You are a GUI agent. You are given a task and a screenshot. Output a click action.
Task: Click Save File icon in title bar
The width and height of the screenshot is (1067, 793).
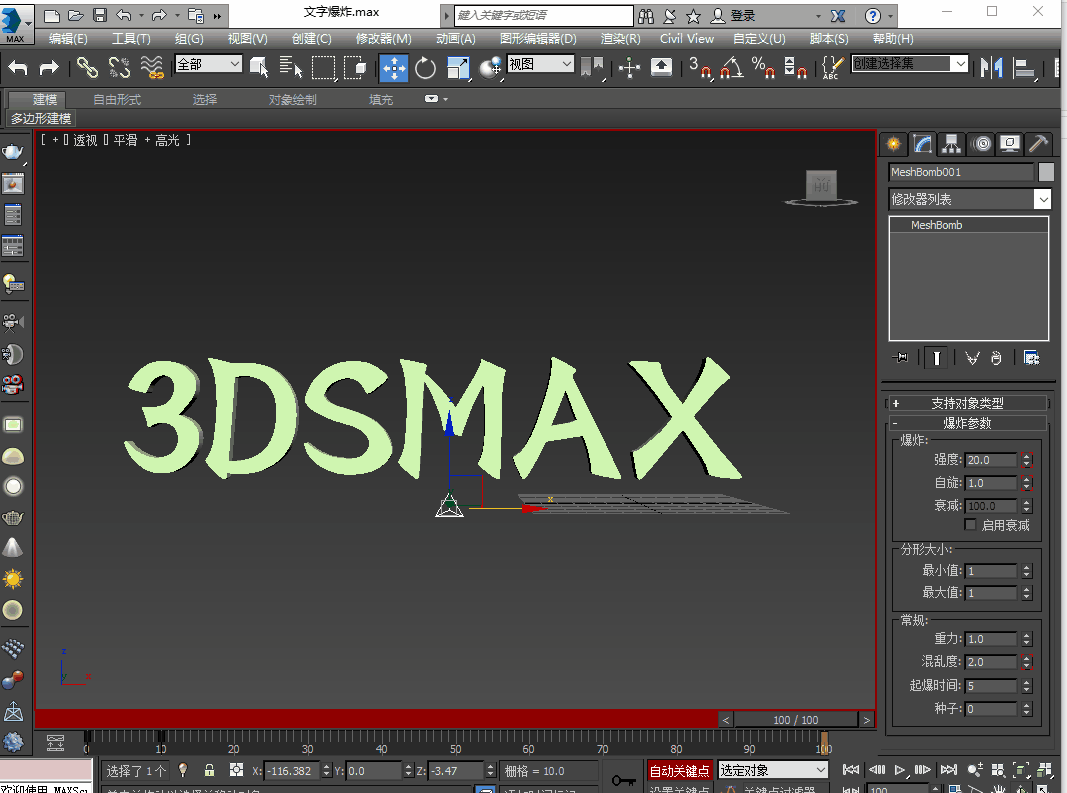point(100,15)
